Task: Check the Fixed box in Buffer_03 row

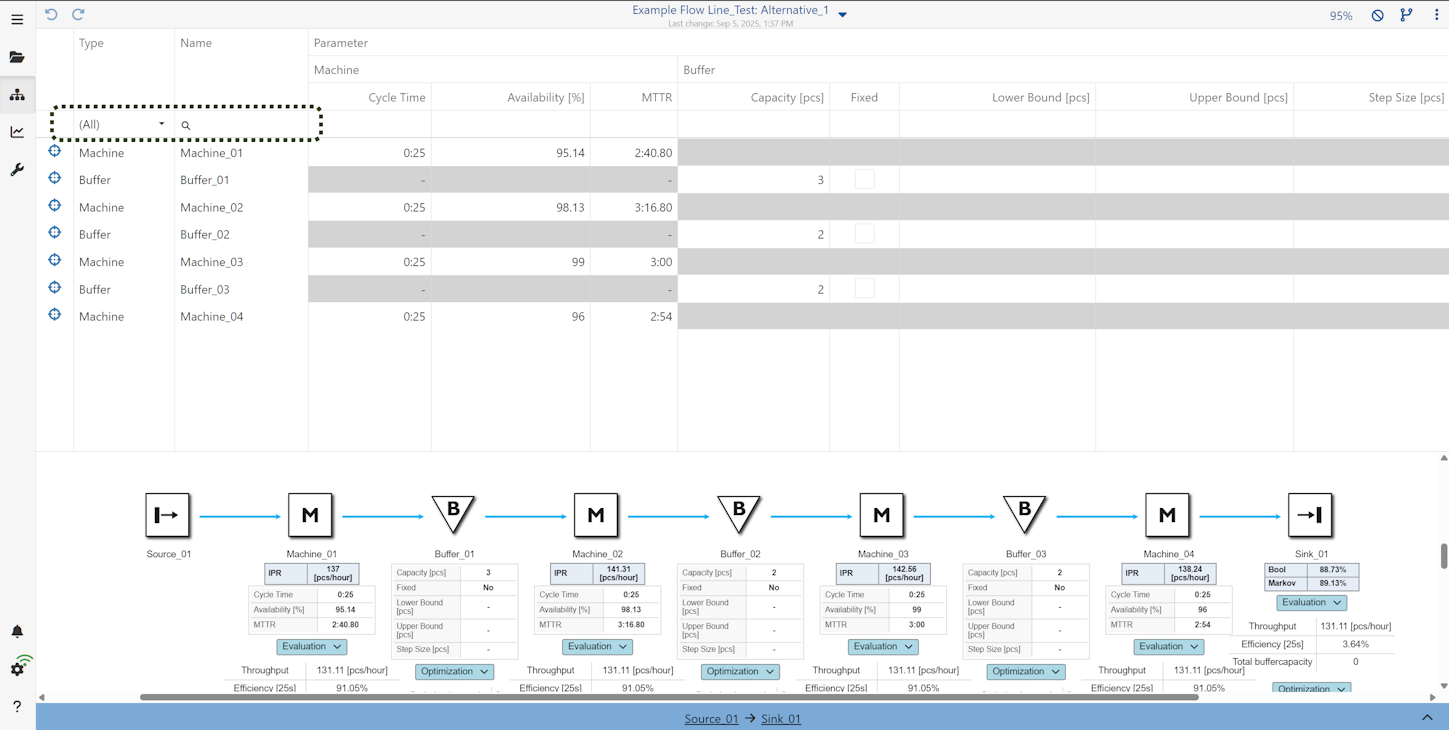Action: 862,286
